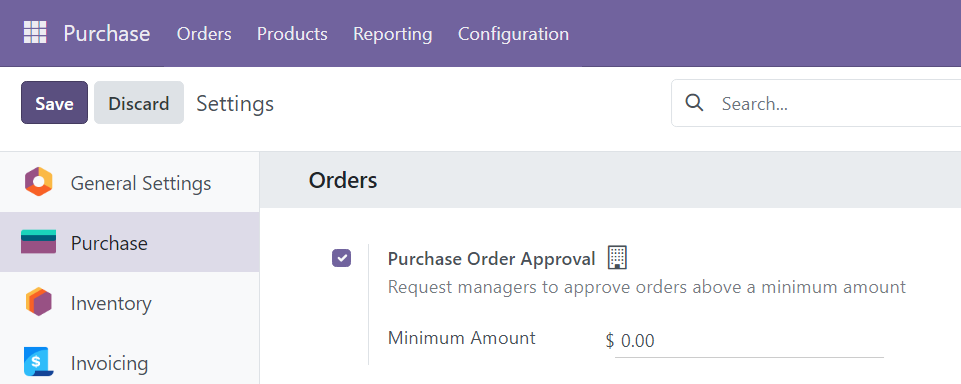Discard the settings changes
This screenshot has width=961, height=384.
pos(139,103)
